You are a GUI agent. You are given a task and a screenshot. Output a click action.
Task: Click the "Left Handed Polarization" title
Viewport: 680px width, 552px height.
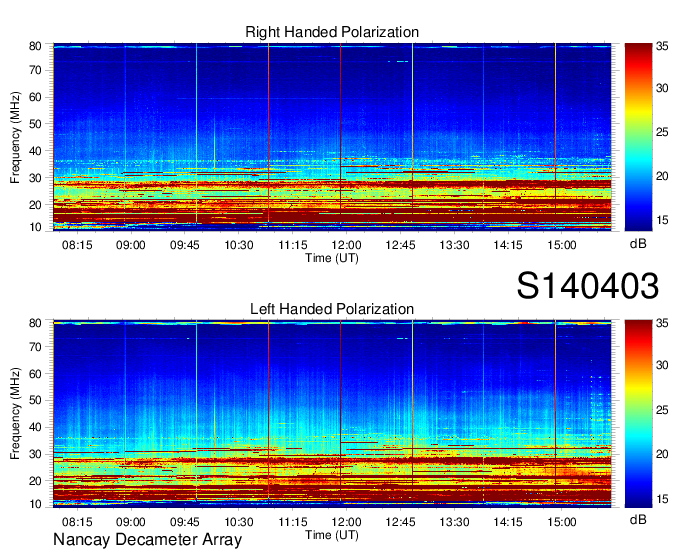pos(332,309)
